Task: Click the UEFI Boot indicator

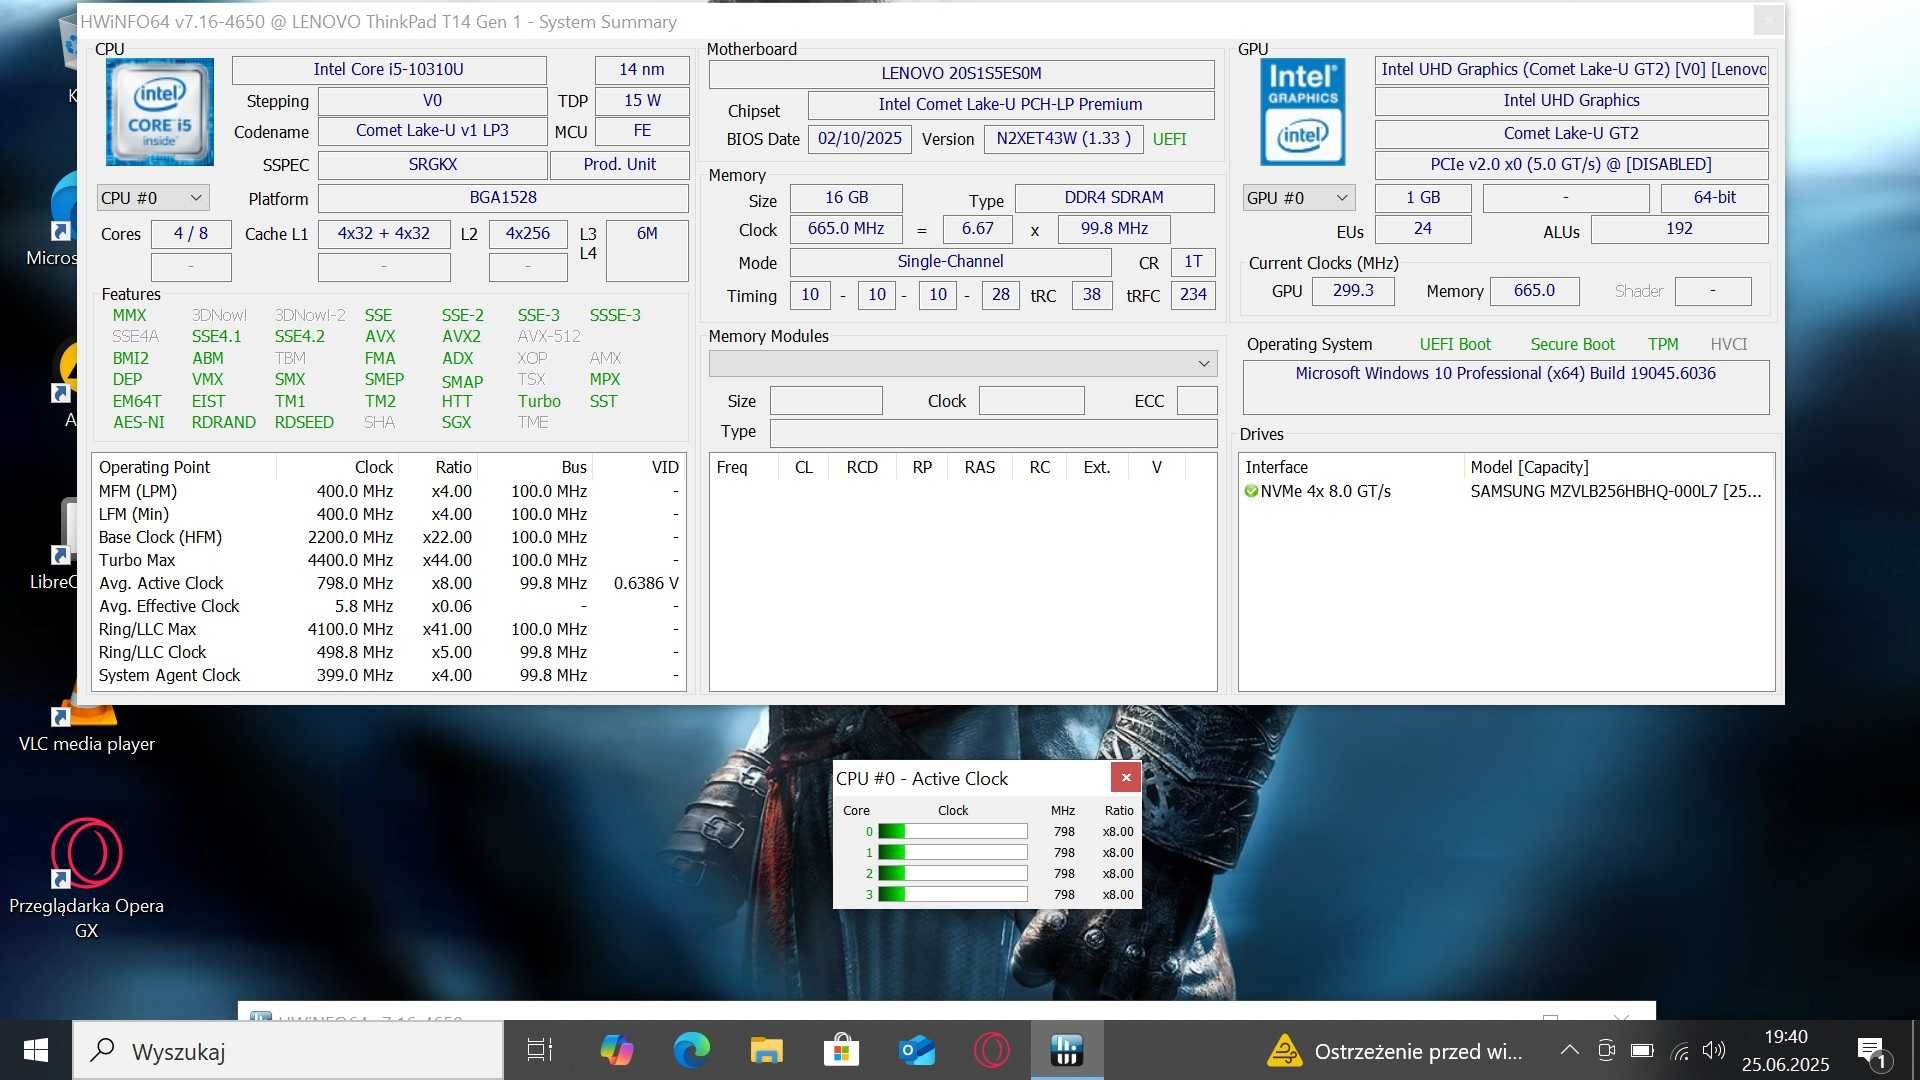Action: point(1455,344)
